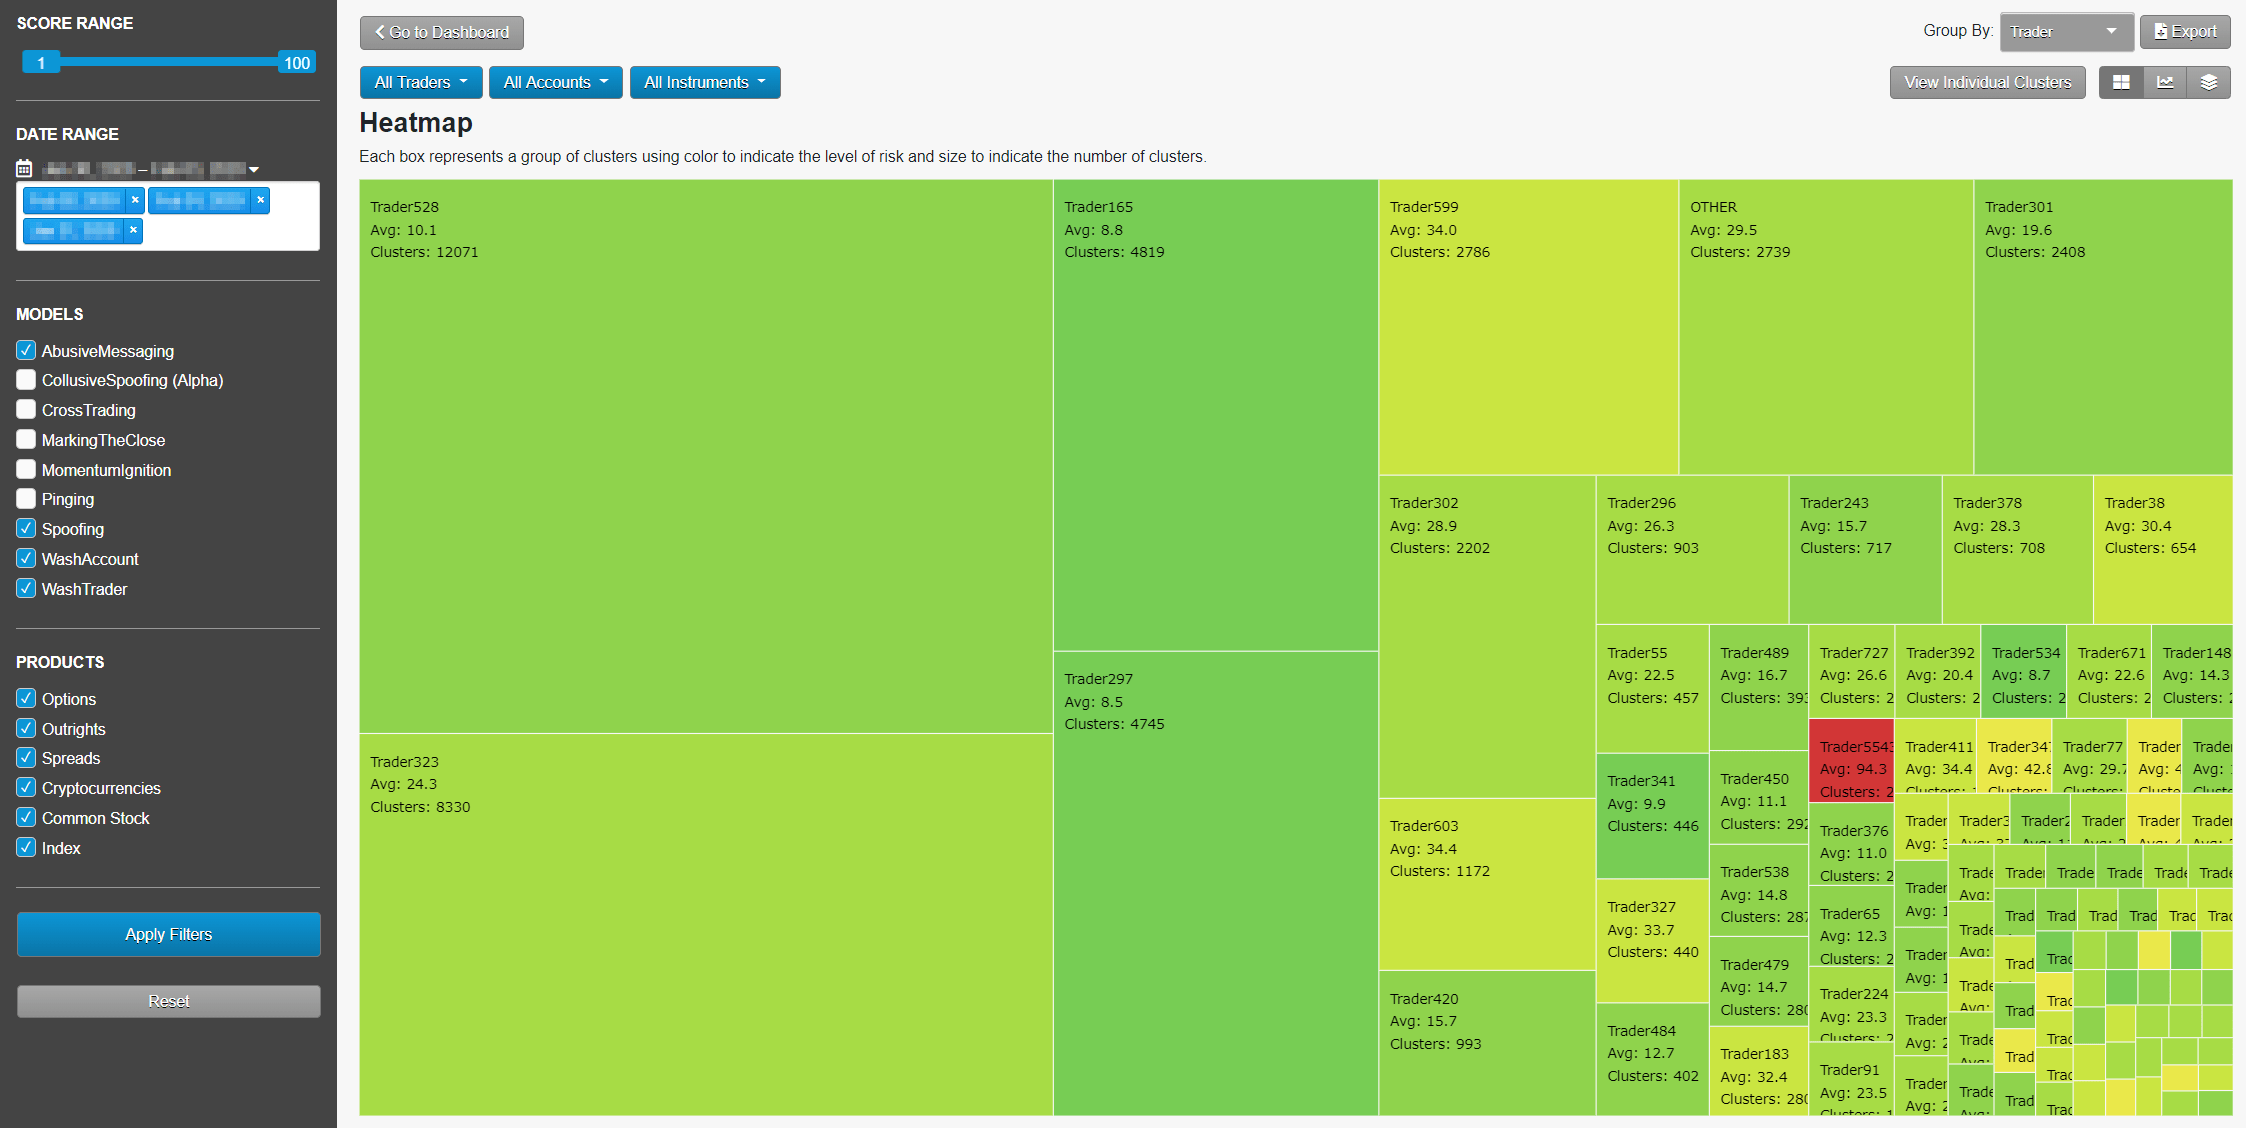Click the Export document icon
The image size is (2246, 1128).
[x=2160, y=31]
